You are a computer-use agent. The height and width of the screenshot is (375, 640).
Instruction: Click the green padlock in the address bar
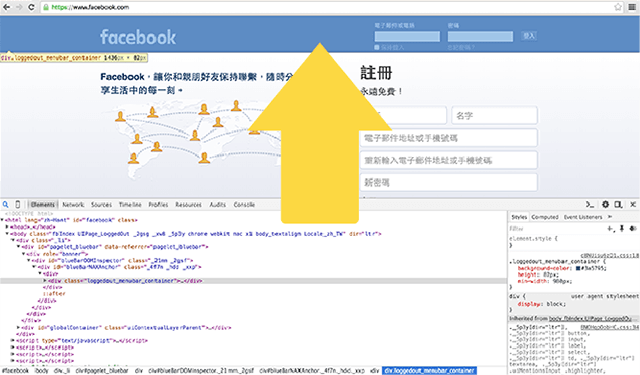click(46, 7)
